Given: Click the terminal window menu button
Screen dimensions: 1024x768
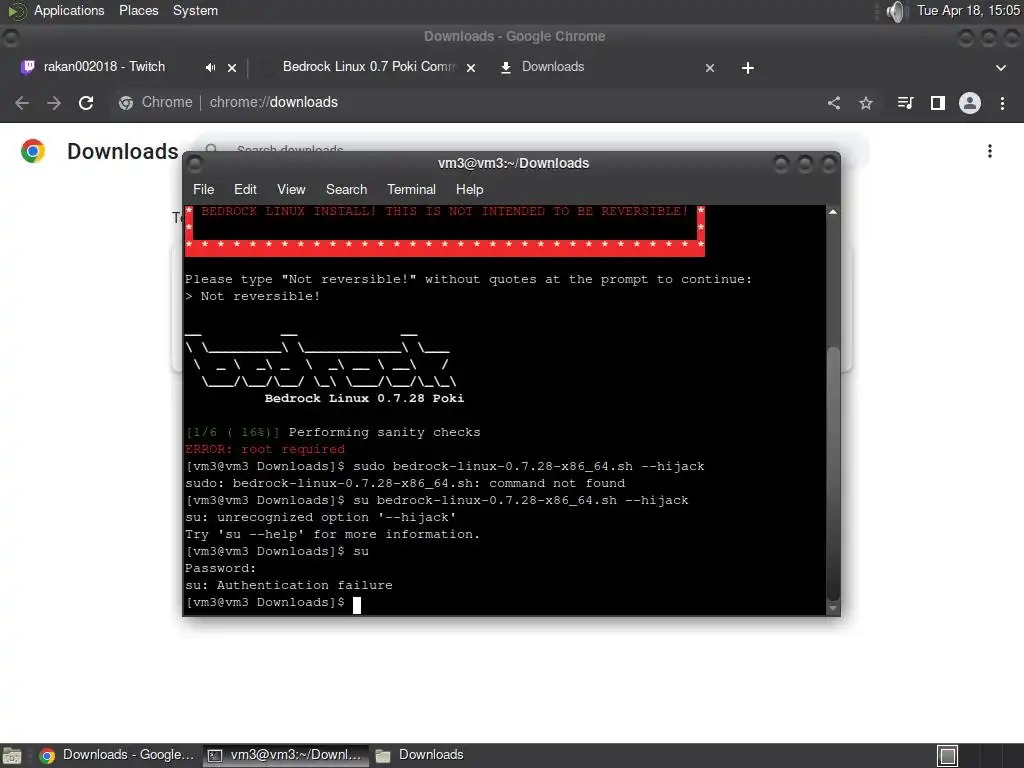Looking at the screenshot, I should [x=195, y=163].
